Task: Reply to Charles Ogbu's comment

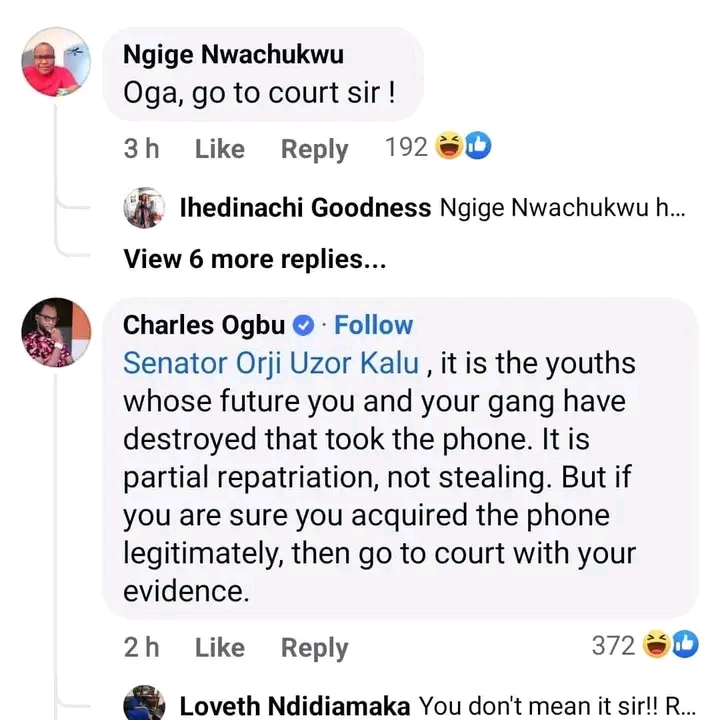Action: 314,647
